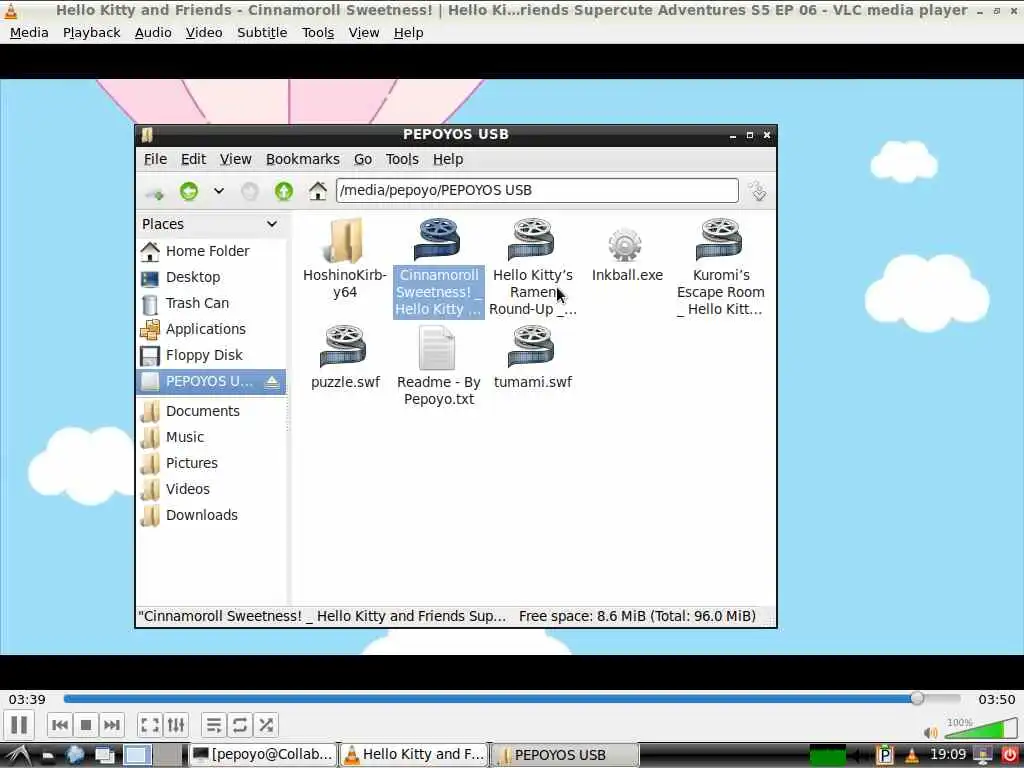Screen dimensions: 1024x768
Task: Open Applications in sidebar
Action: (210, 330)
